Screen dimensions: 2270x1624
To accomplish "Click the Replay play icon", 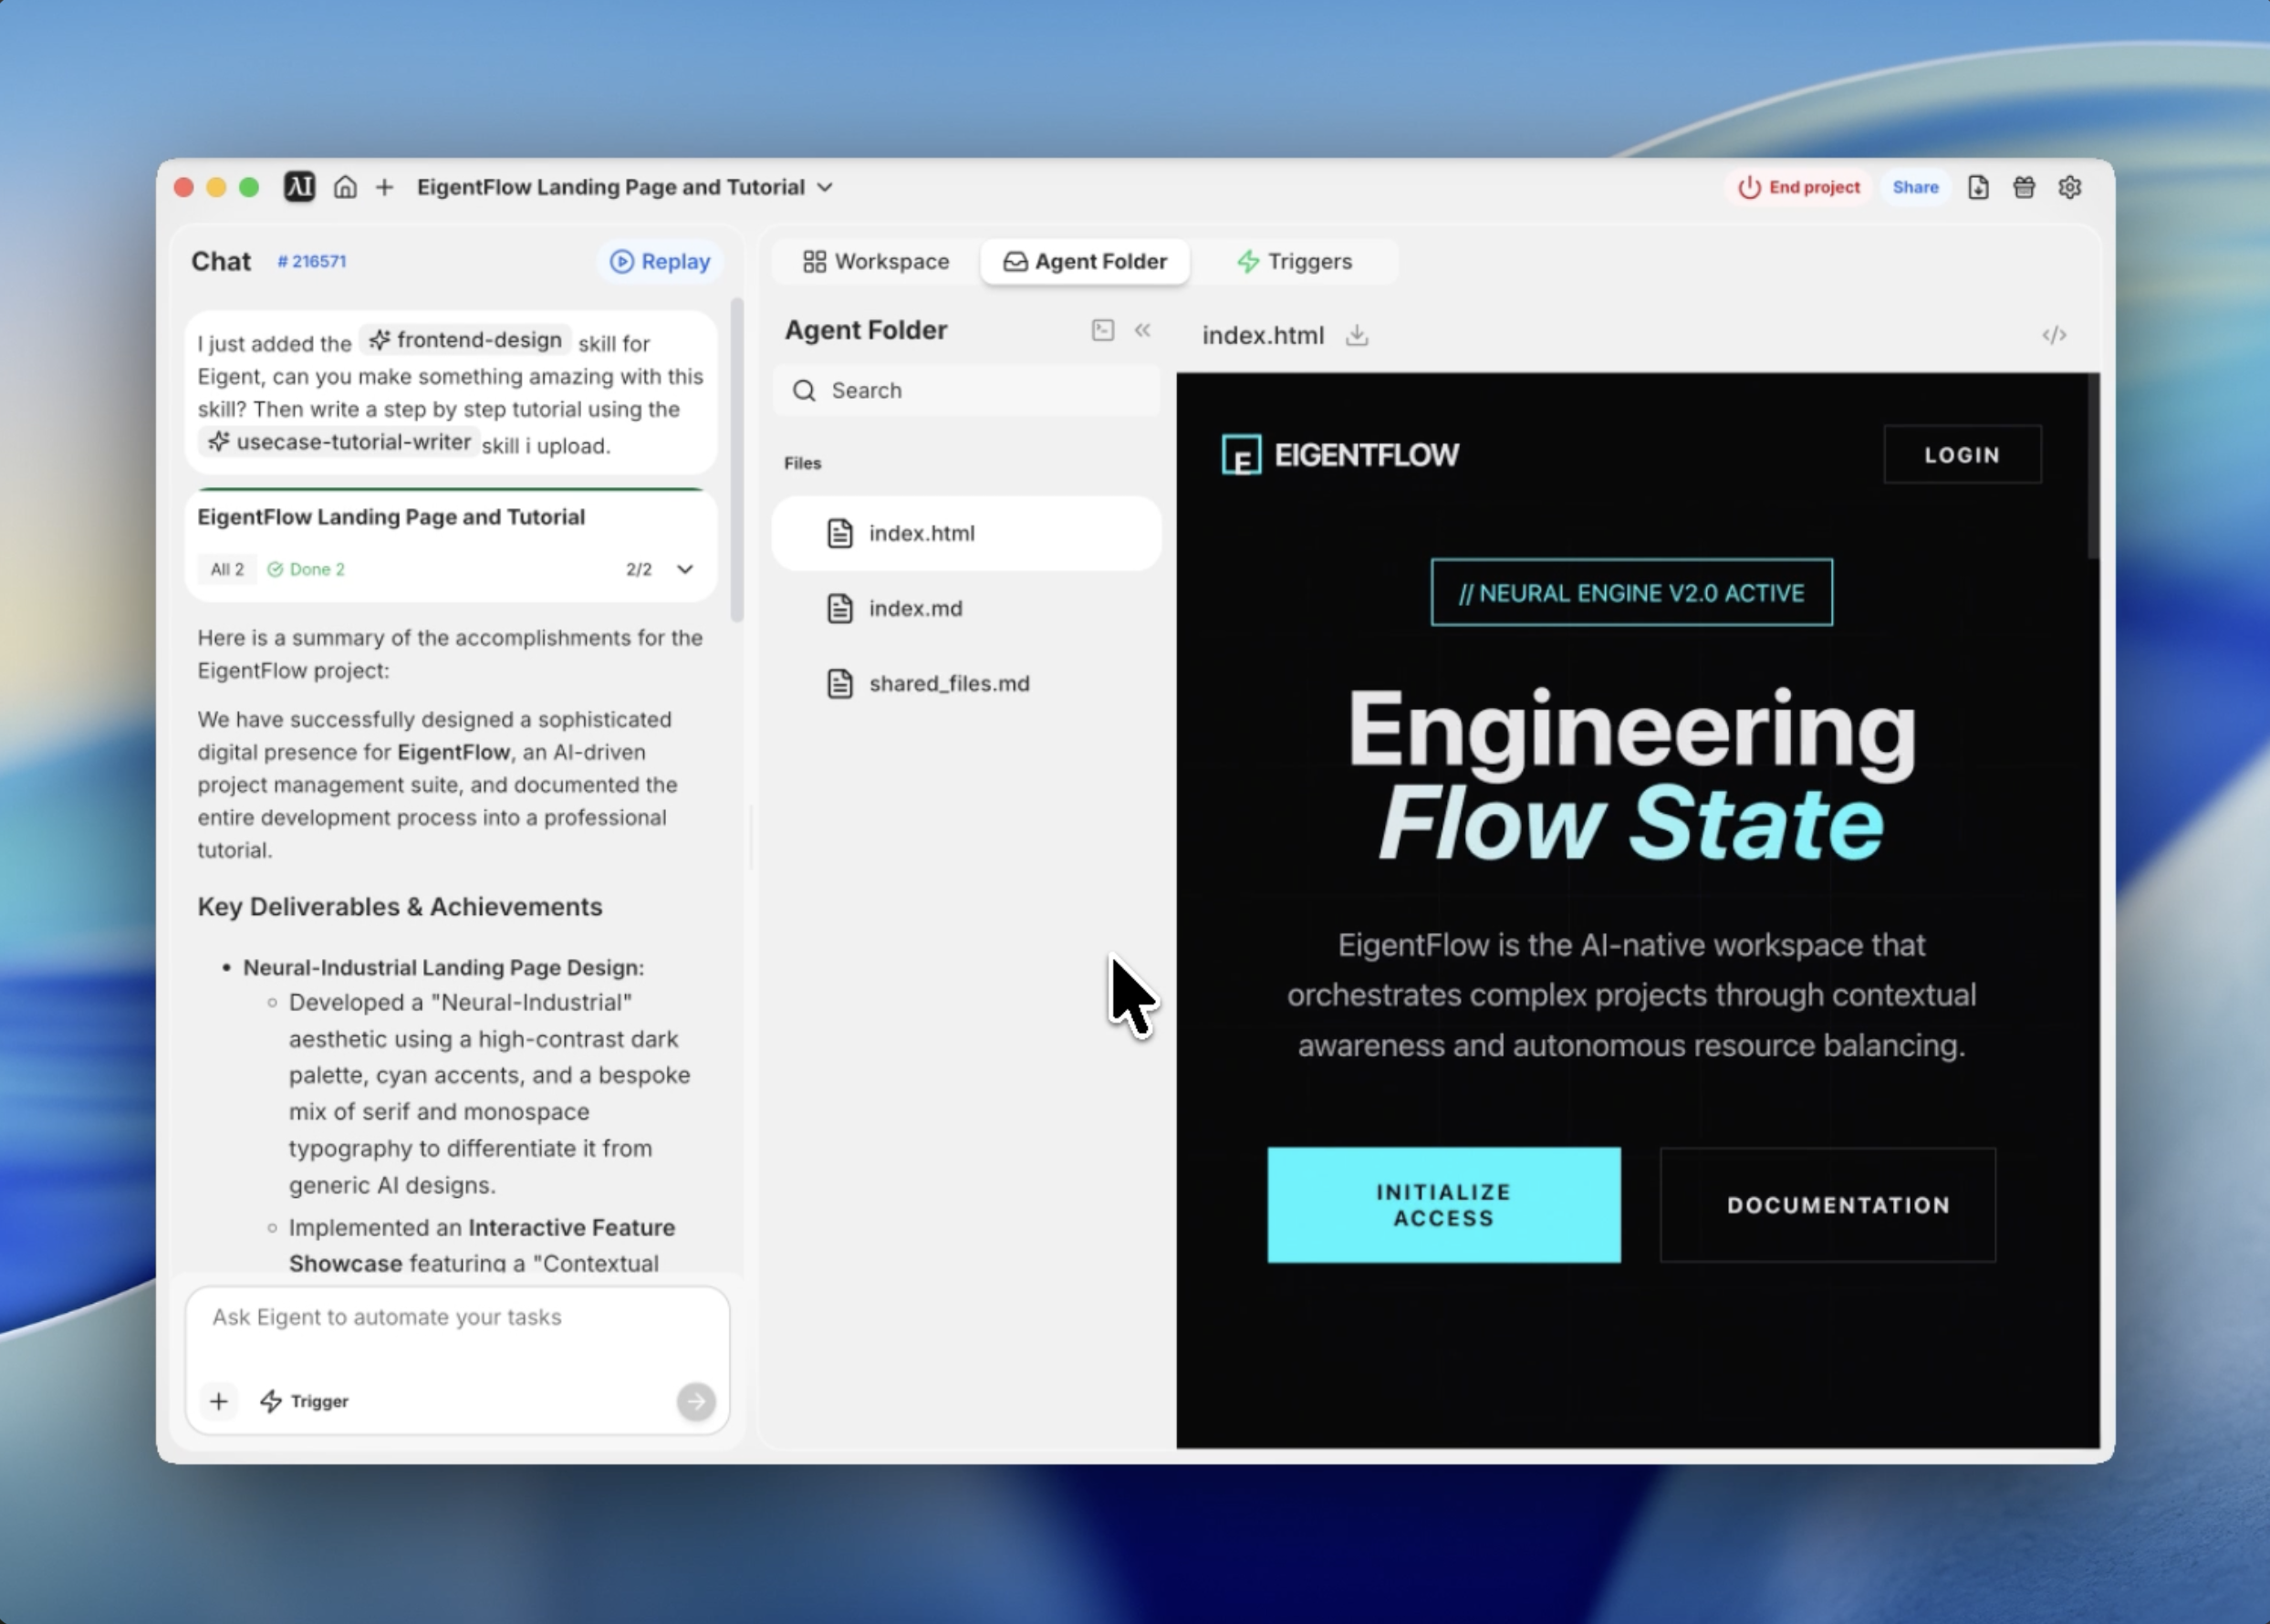I will (x=622, y=261).
